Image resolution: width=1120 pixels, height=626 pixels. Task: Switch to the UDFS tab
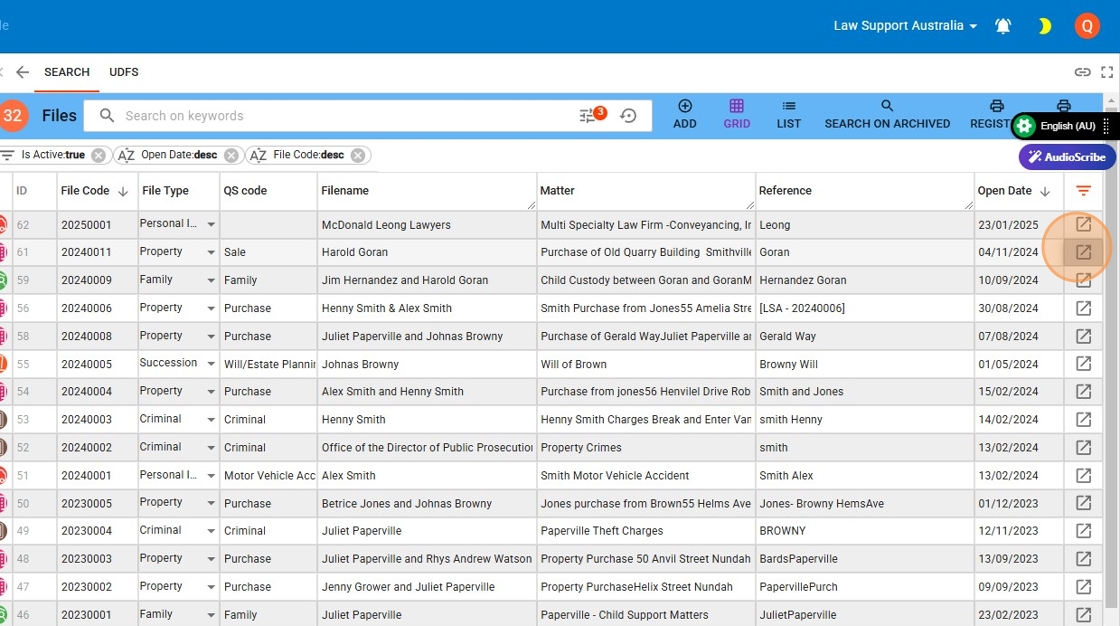tap(124, 72)
